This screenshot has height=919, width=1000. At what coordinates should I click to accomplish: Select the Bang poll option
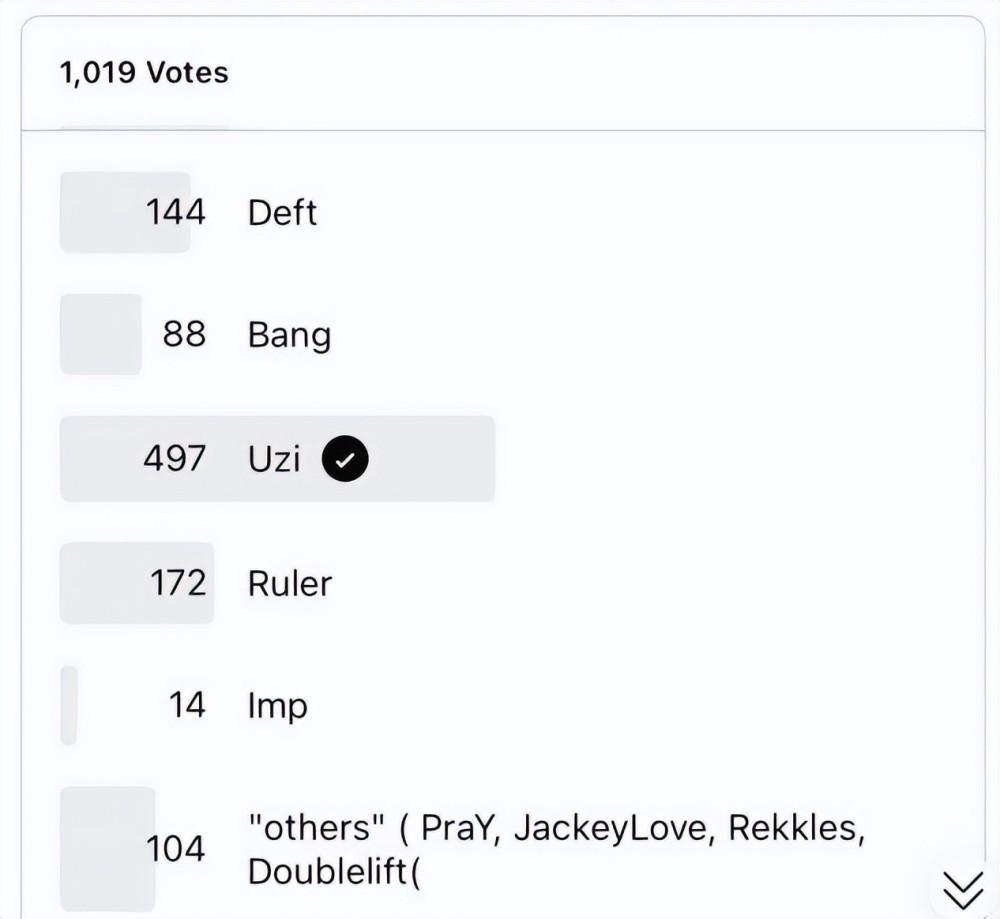[289, 335]
